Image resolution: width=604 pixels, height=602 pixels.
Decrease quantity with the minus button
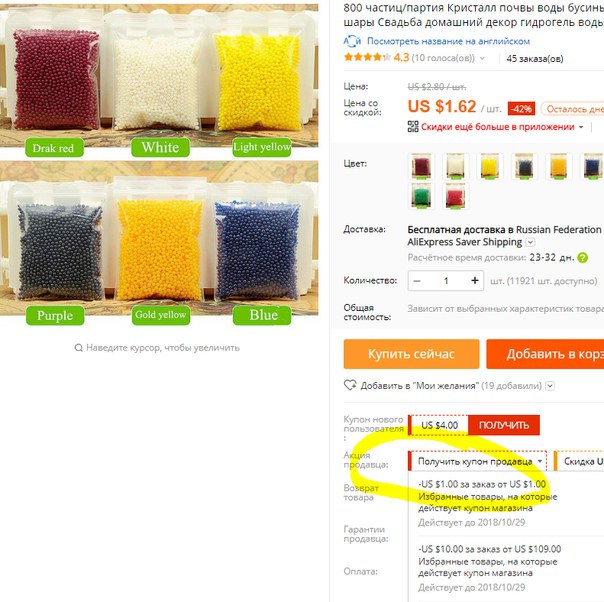tap(417, 281)
